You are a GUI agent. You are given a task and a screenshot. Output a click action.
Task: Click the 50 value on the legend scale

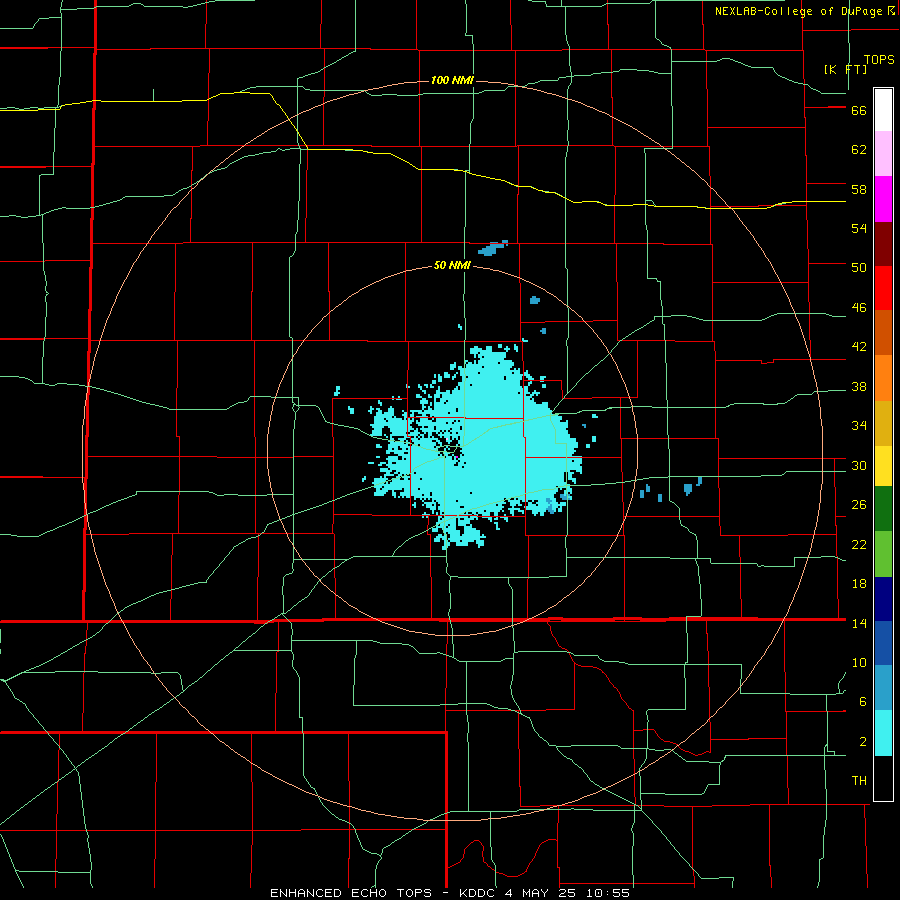859,268
